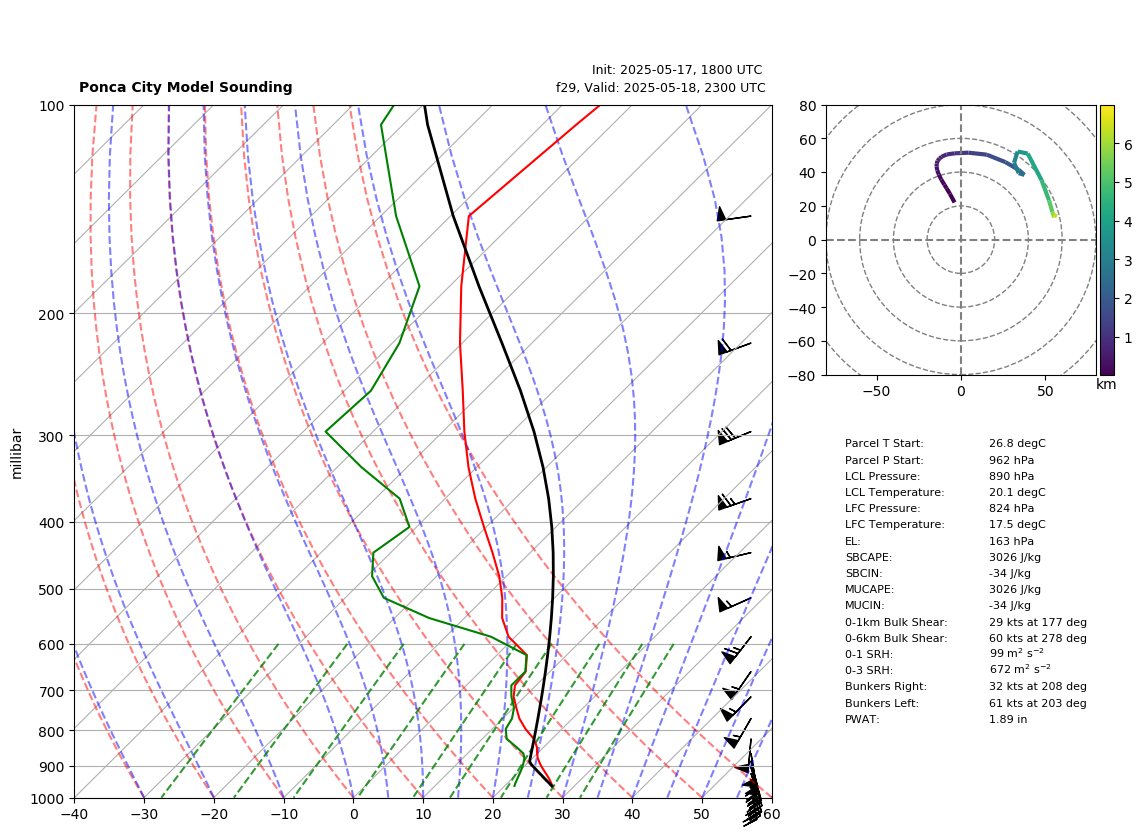Click the value '17.5 degC'
This screenshot has height=836, width=1142.
[1017, 524]
